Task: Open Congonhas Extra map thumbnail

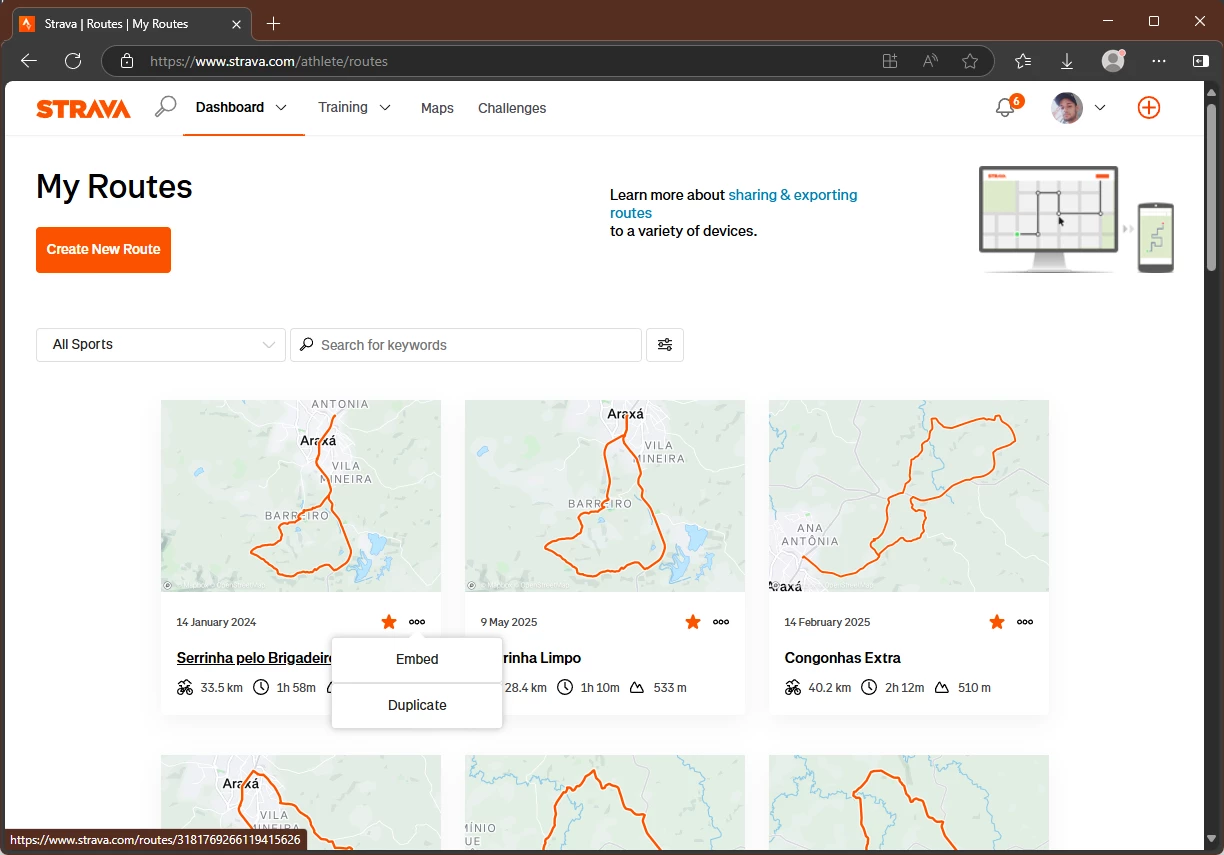Action: click(x=909, y=496)
